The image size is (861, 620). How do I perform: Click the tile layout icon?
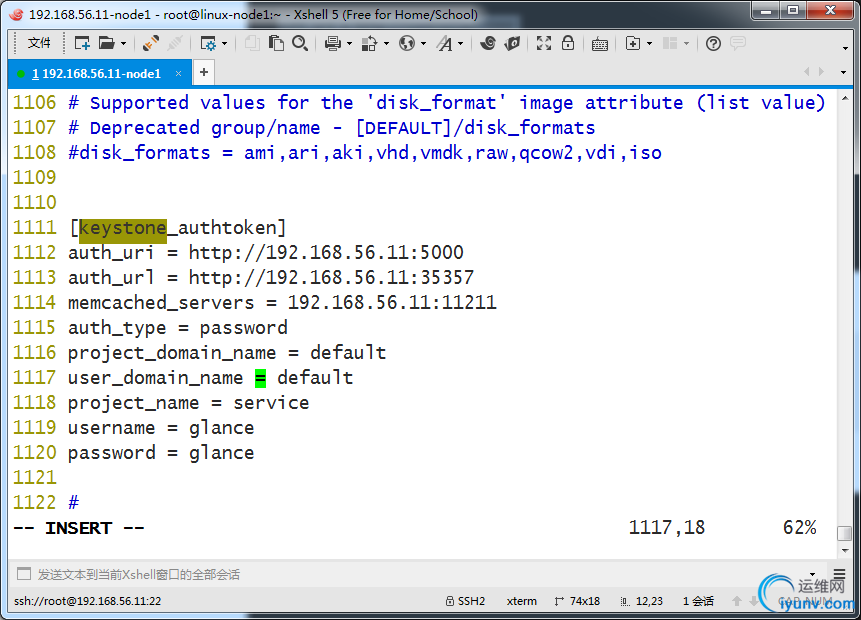(670, 43)
